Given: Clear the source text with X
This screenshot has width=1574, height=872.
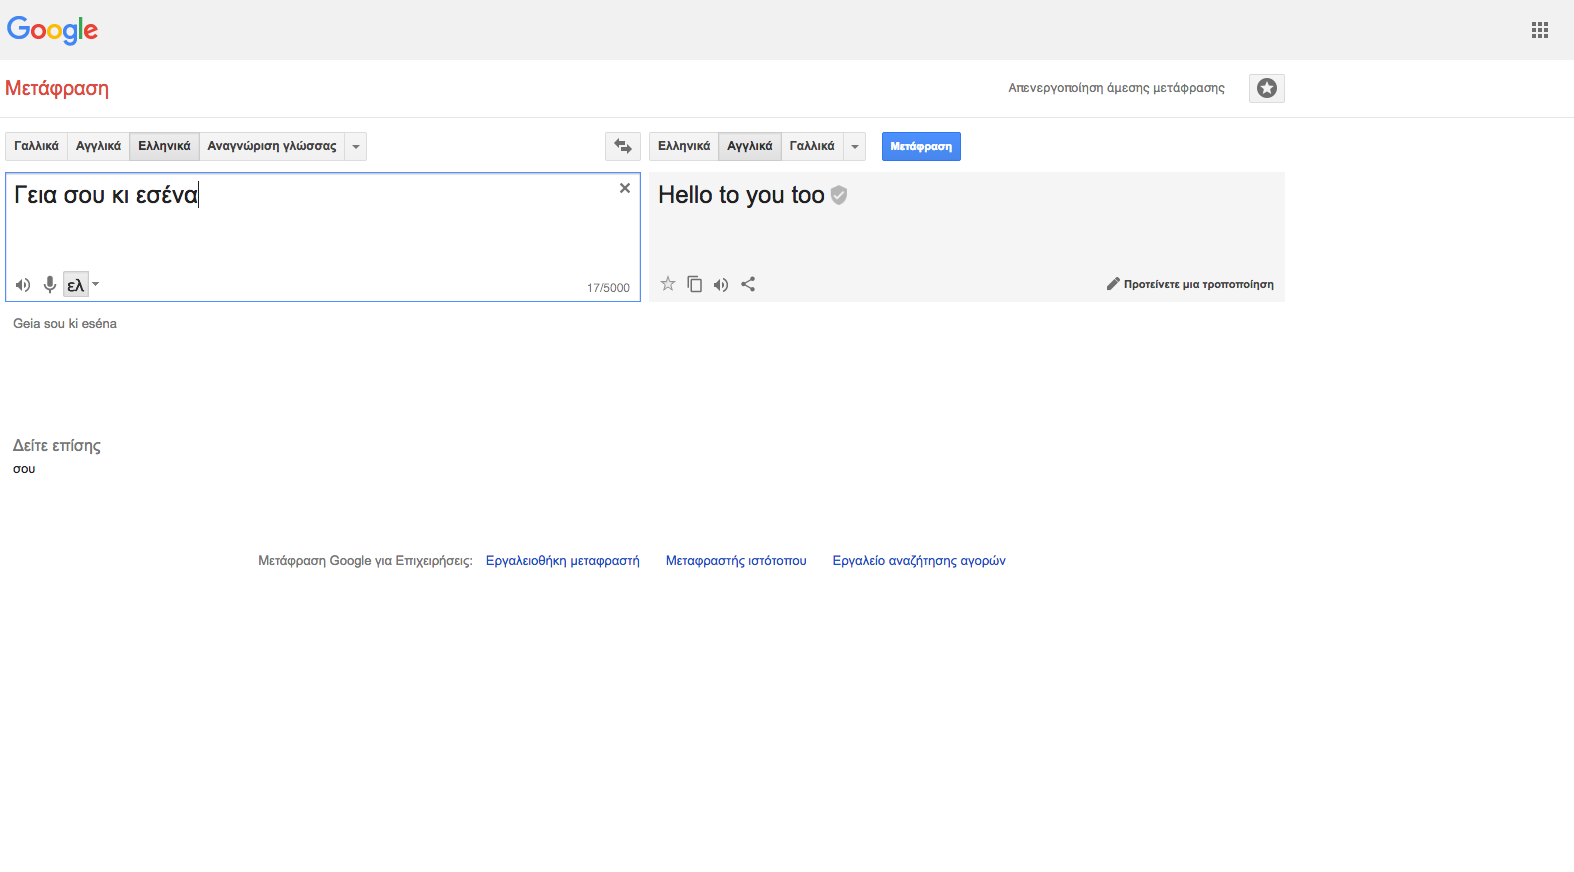Looking at the screenshot, I should 625,188.
